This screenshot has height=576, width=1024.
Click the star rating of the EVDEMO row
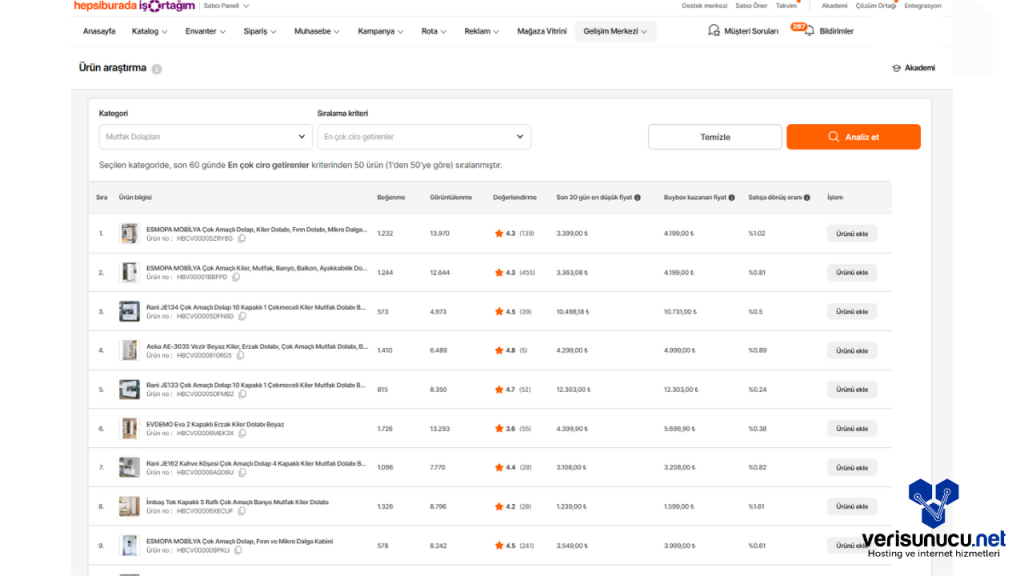pos(499,428)
